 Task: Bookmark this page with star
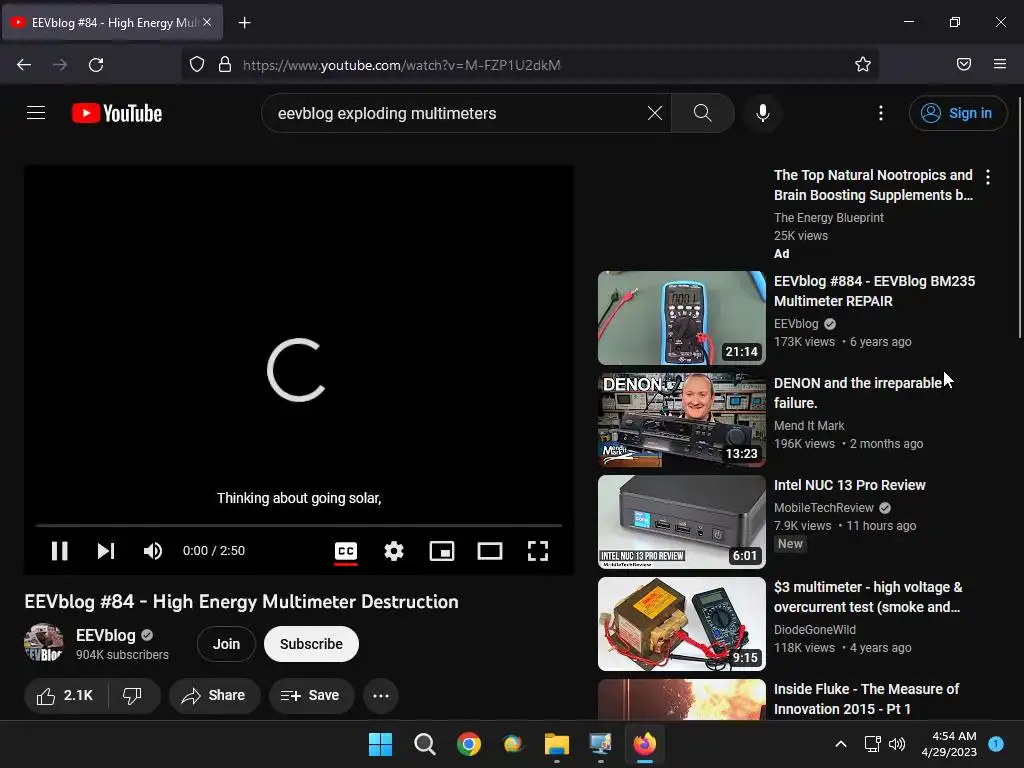coord(863,64)
